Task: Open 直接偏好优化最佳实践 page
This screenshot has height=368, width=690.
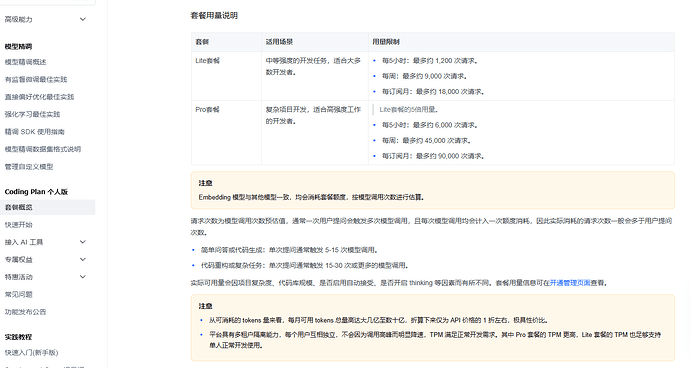Action: [x=40, y=97]
